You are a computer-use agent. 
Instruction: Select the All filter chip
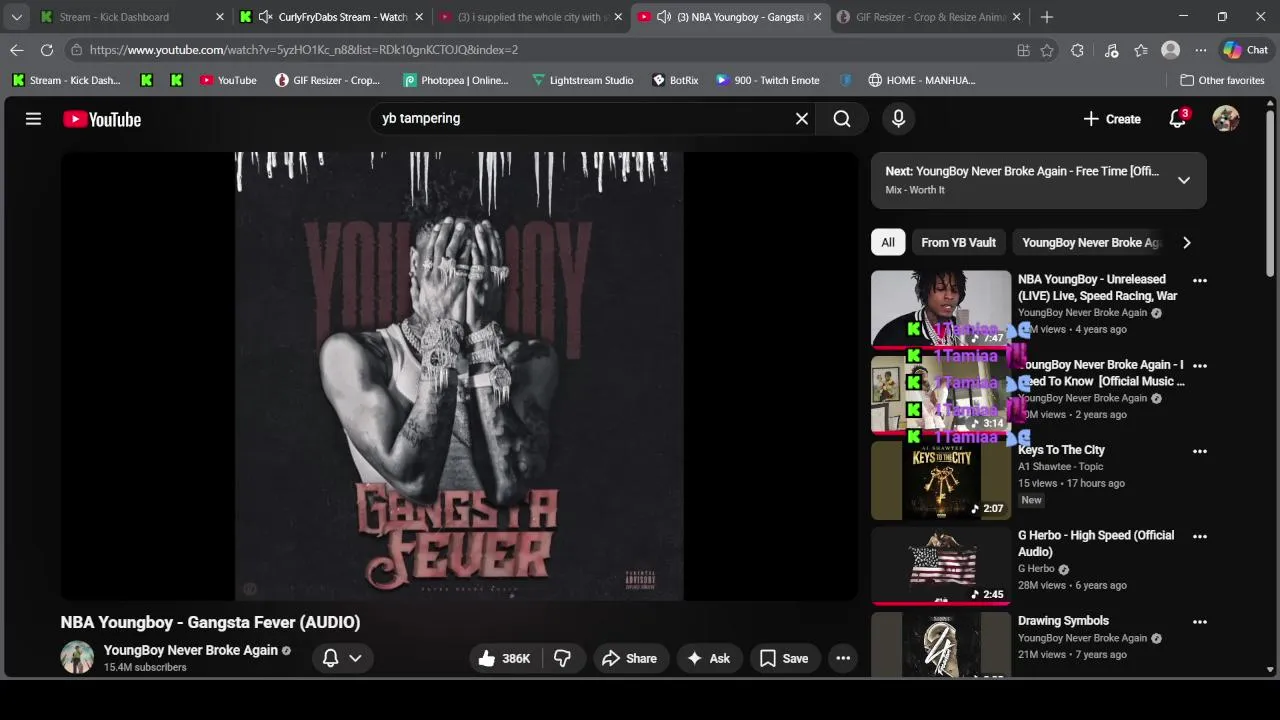coord(888,243)
